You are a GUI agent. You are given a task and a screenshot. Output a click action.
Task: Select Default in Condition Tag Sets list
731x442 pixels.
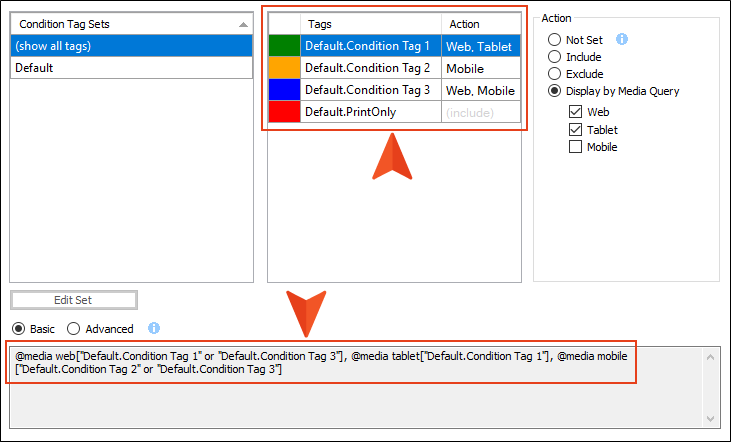point(131,68)
